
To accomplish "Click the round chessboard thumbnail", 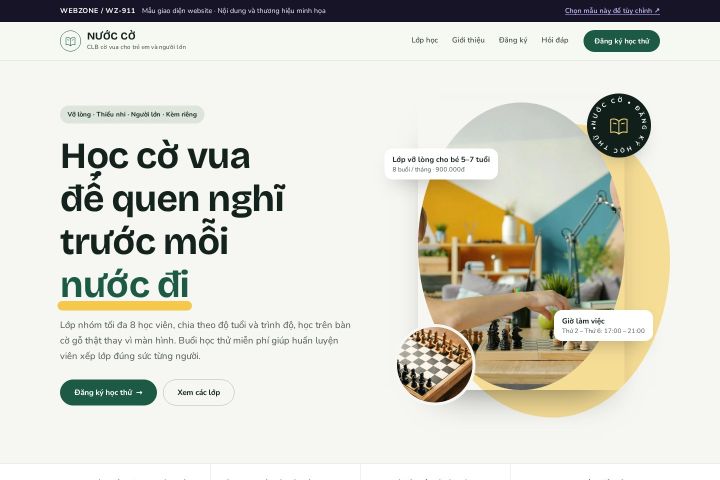I will pyautogui.click(x=434, y=364).
